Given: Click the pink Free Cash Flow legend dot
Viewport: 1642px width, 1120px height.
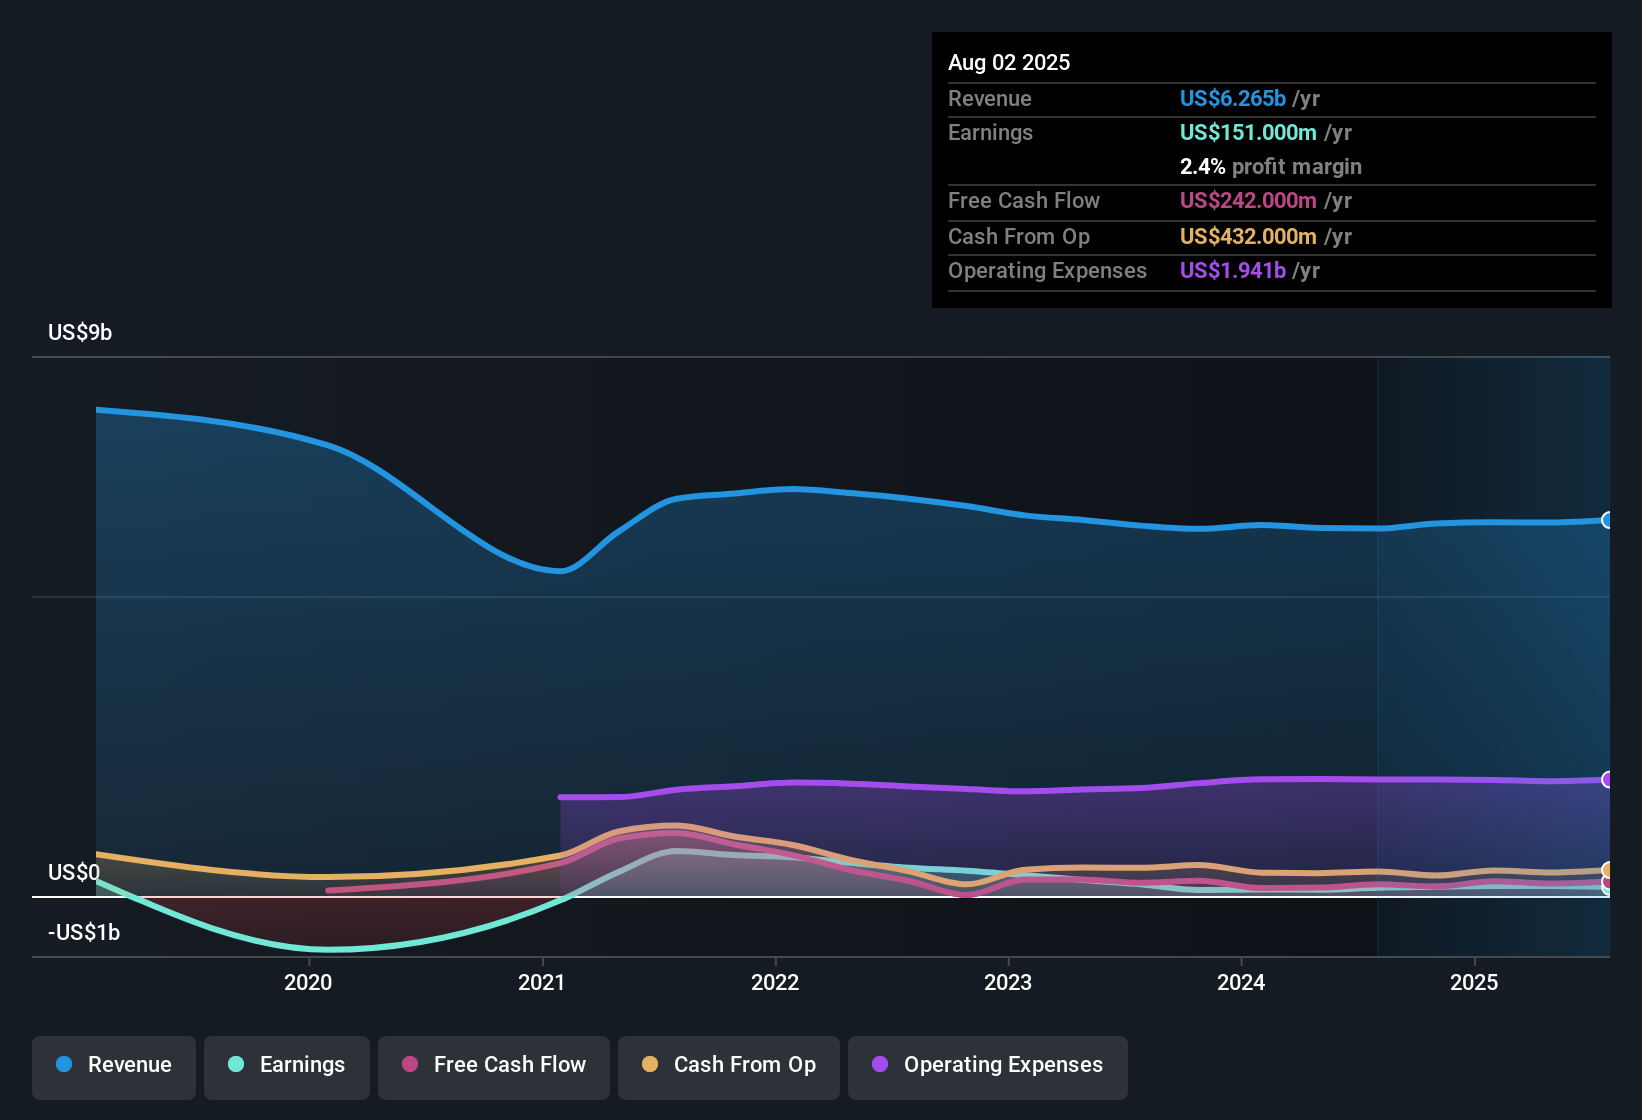Looking at the screenshot, I should click(408, 1065).
